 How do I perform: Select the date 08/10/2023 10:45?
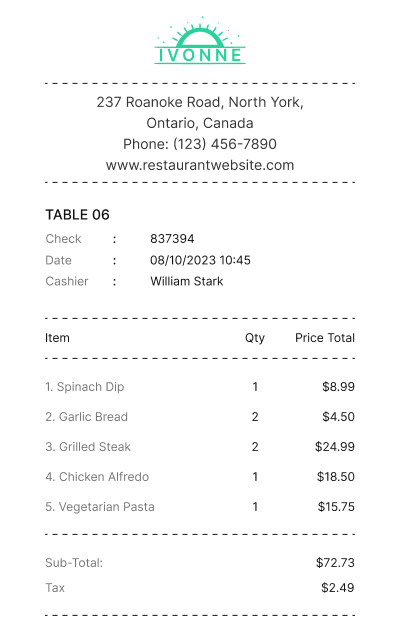point(200,260)
